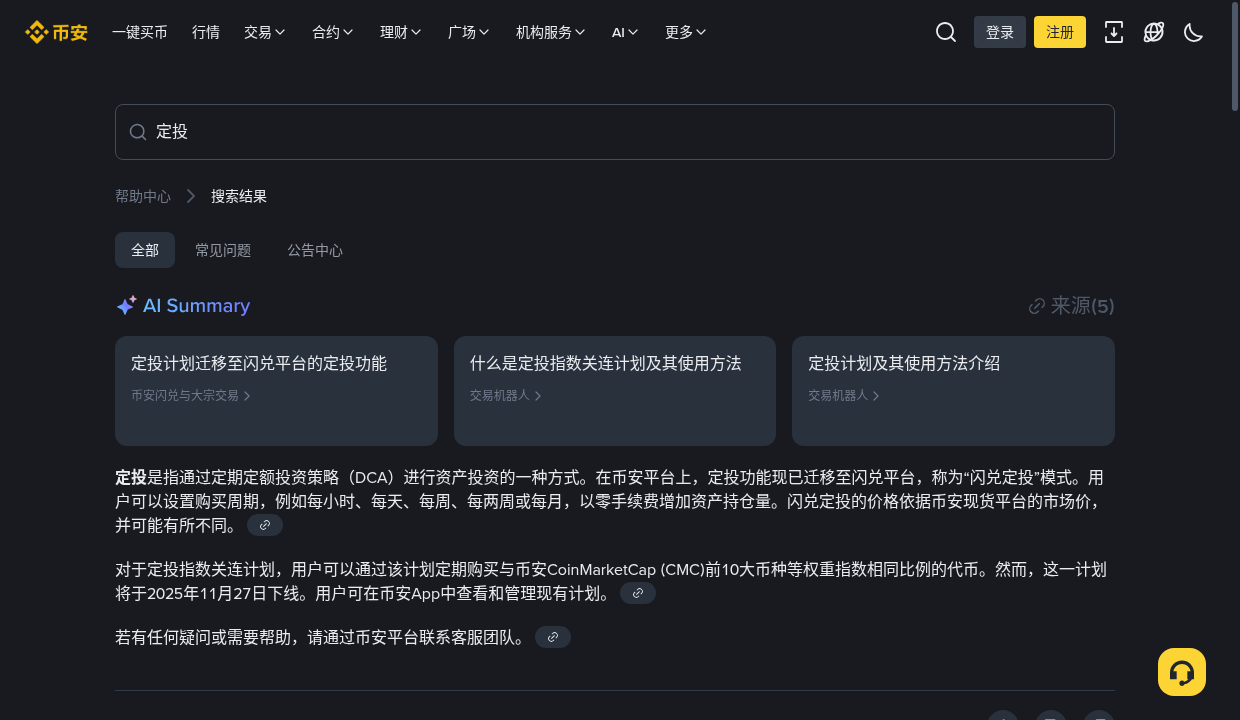Viewport: 1240px width, 720px height.
Task: Click source link chip after 并可能有所不同
Action: pyautogui.click(x=265, y=525)
